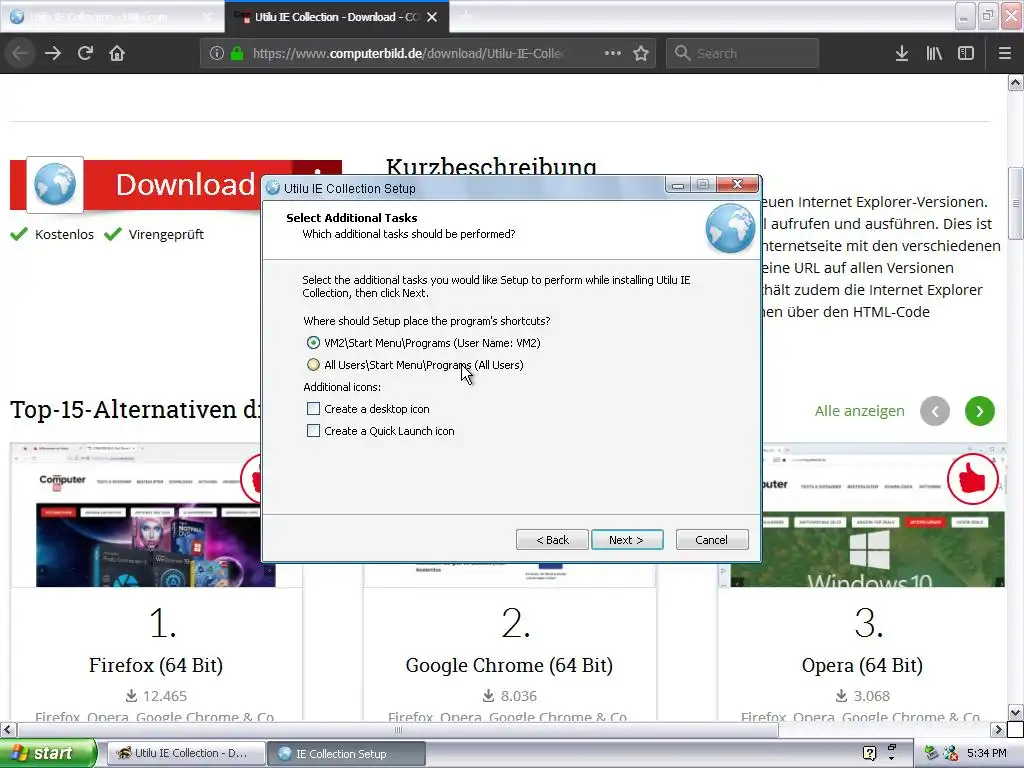Click the grey previous carousel arrow
Image resolution: width=1024 pixels, height=768 pixels.
tap(935, 411)
